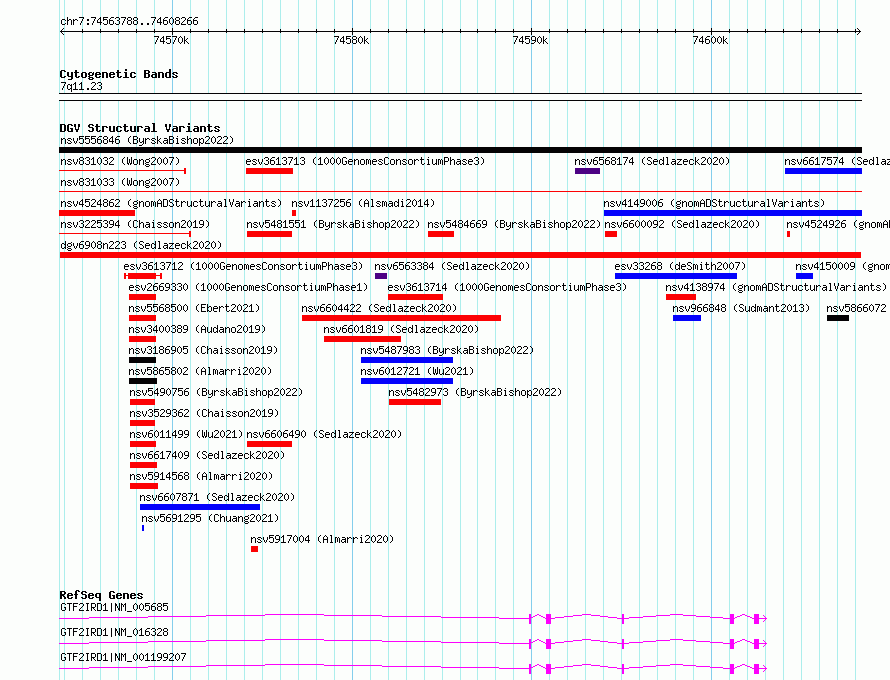Click nsv6563384 (Sedlazeck2020) label

click(x=452, y=266)
